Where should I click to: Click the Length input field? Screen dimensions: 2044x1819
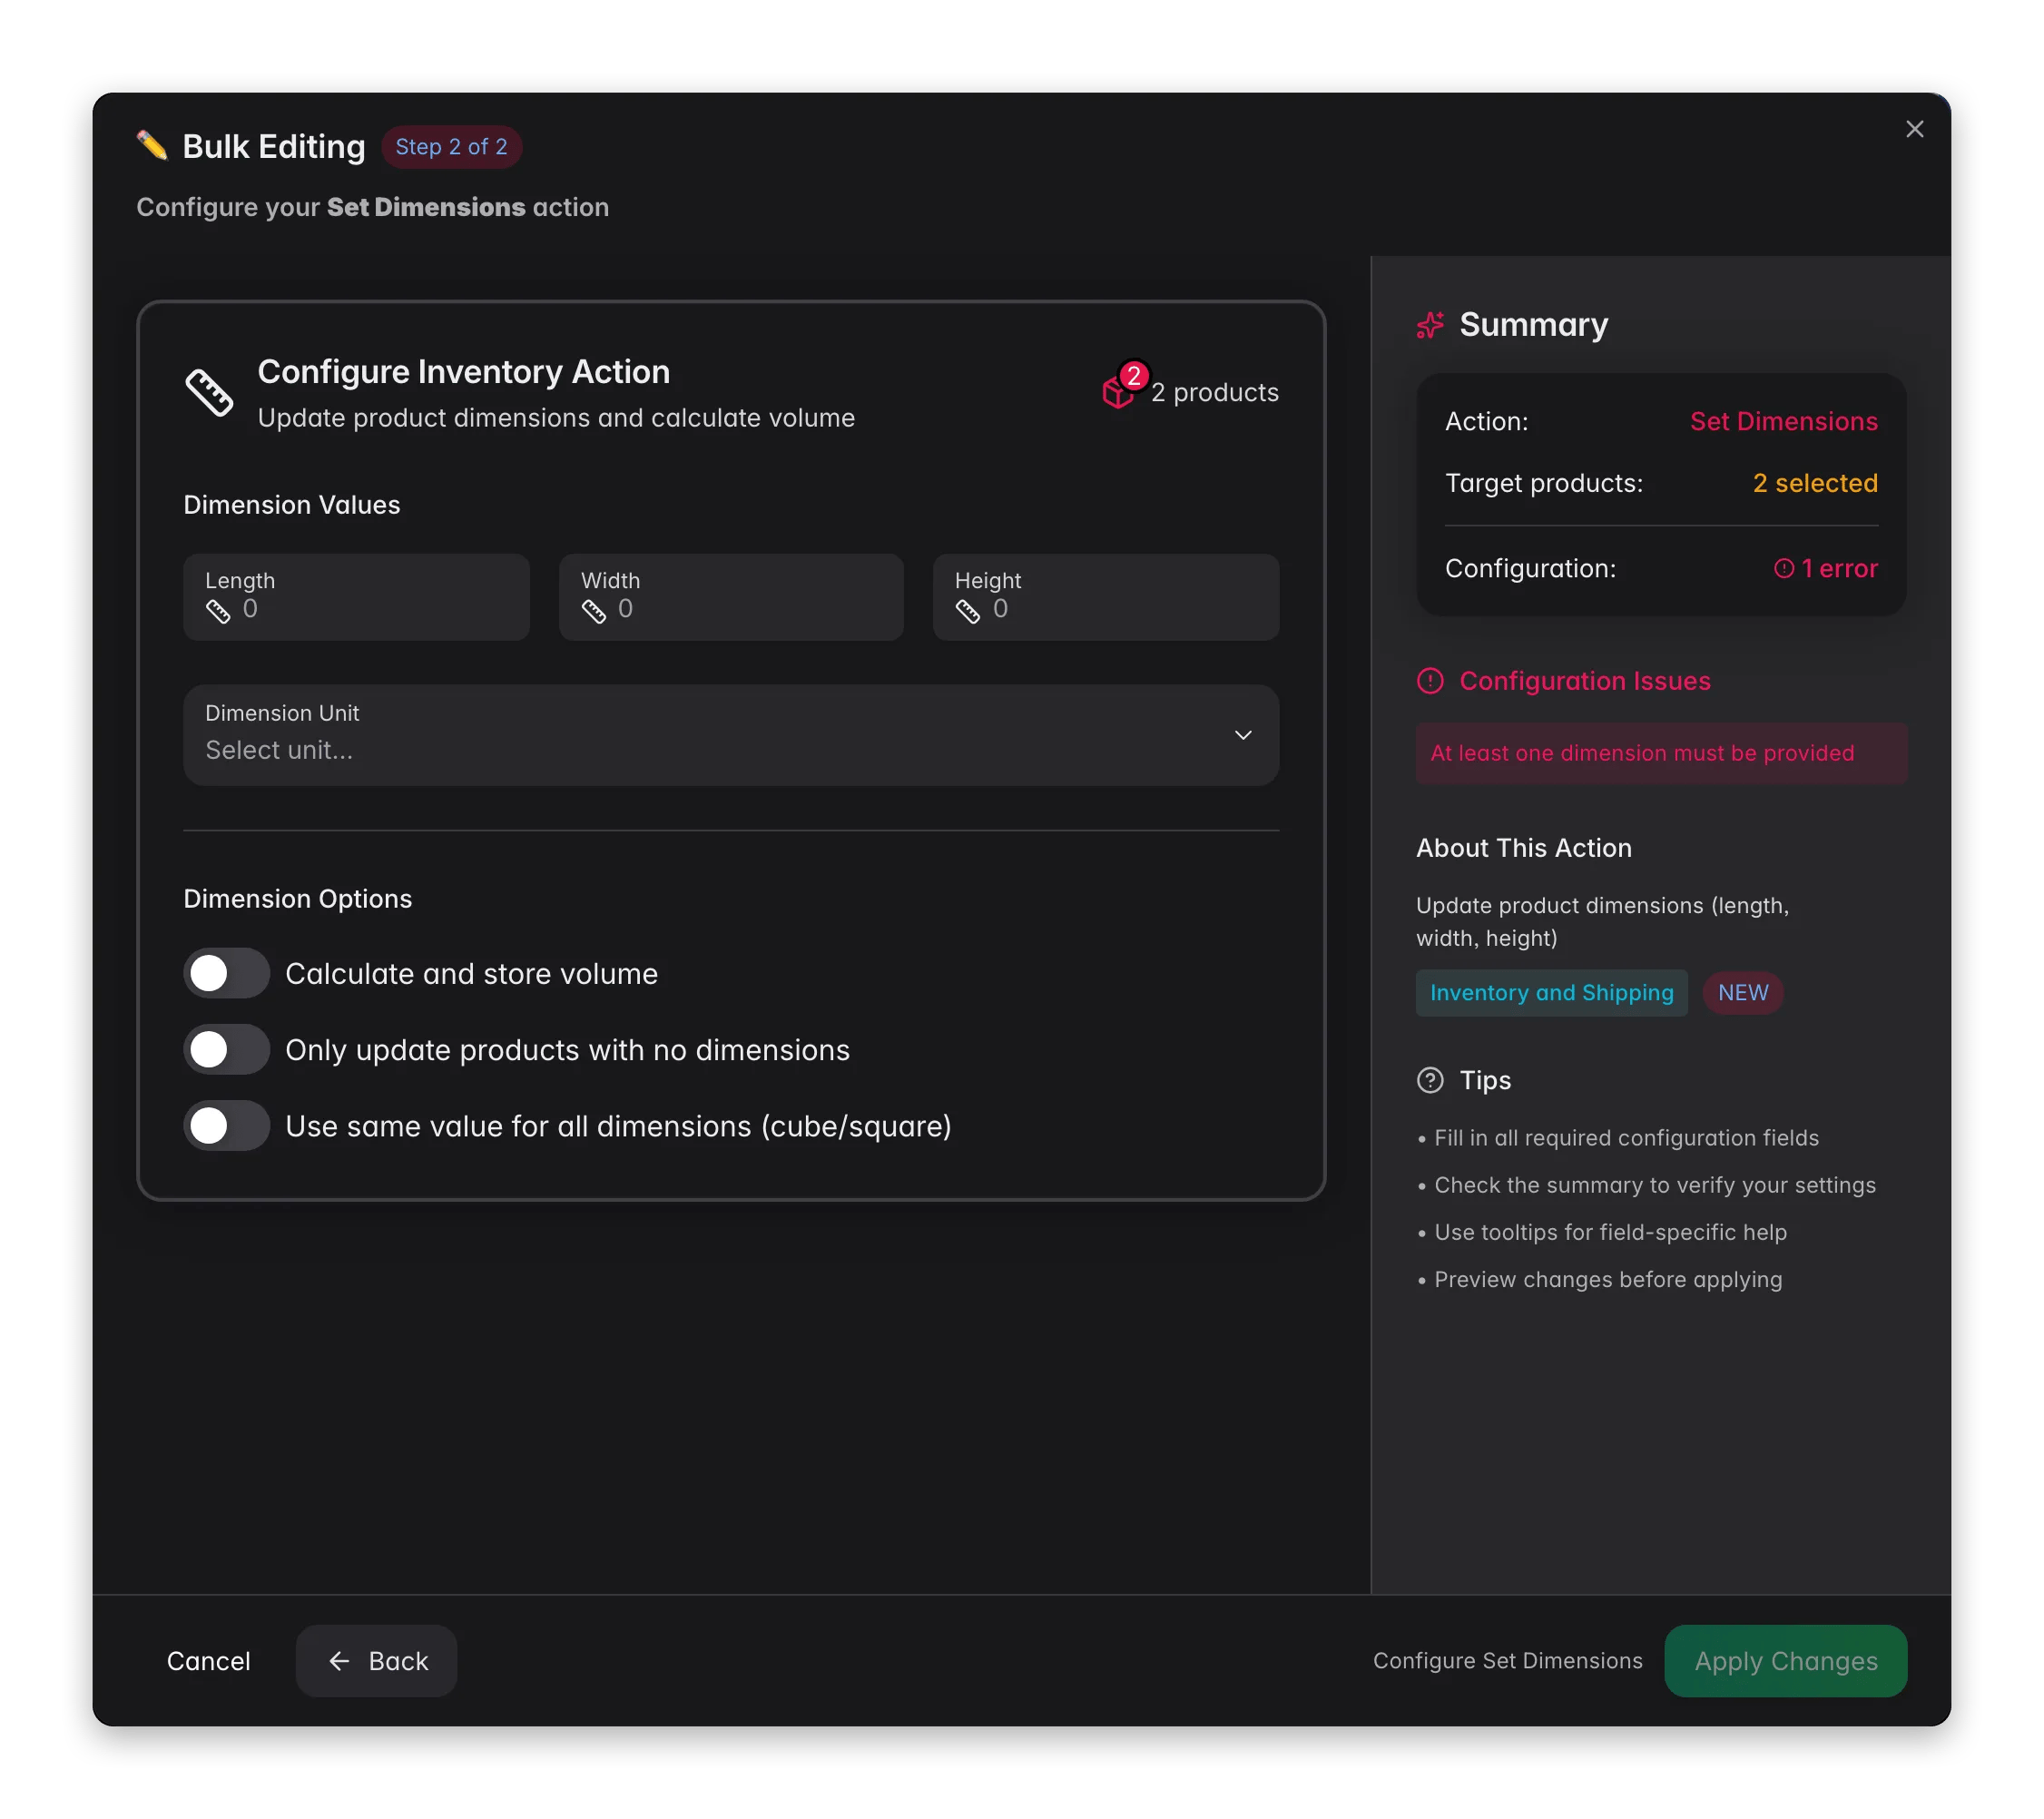(x=356, y=597)
